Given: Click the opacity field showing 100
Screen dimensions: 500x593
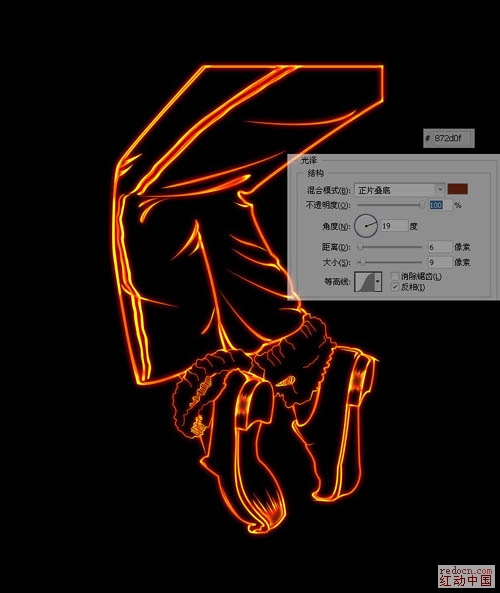Looking at the screenshot, I should pos(440,205).
